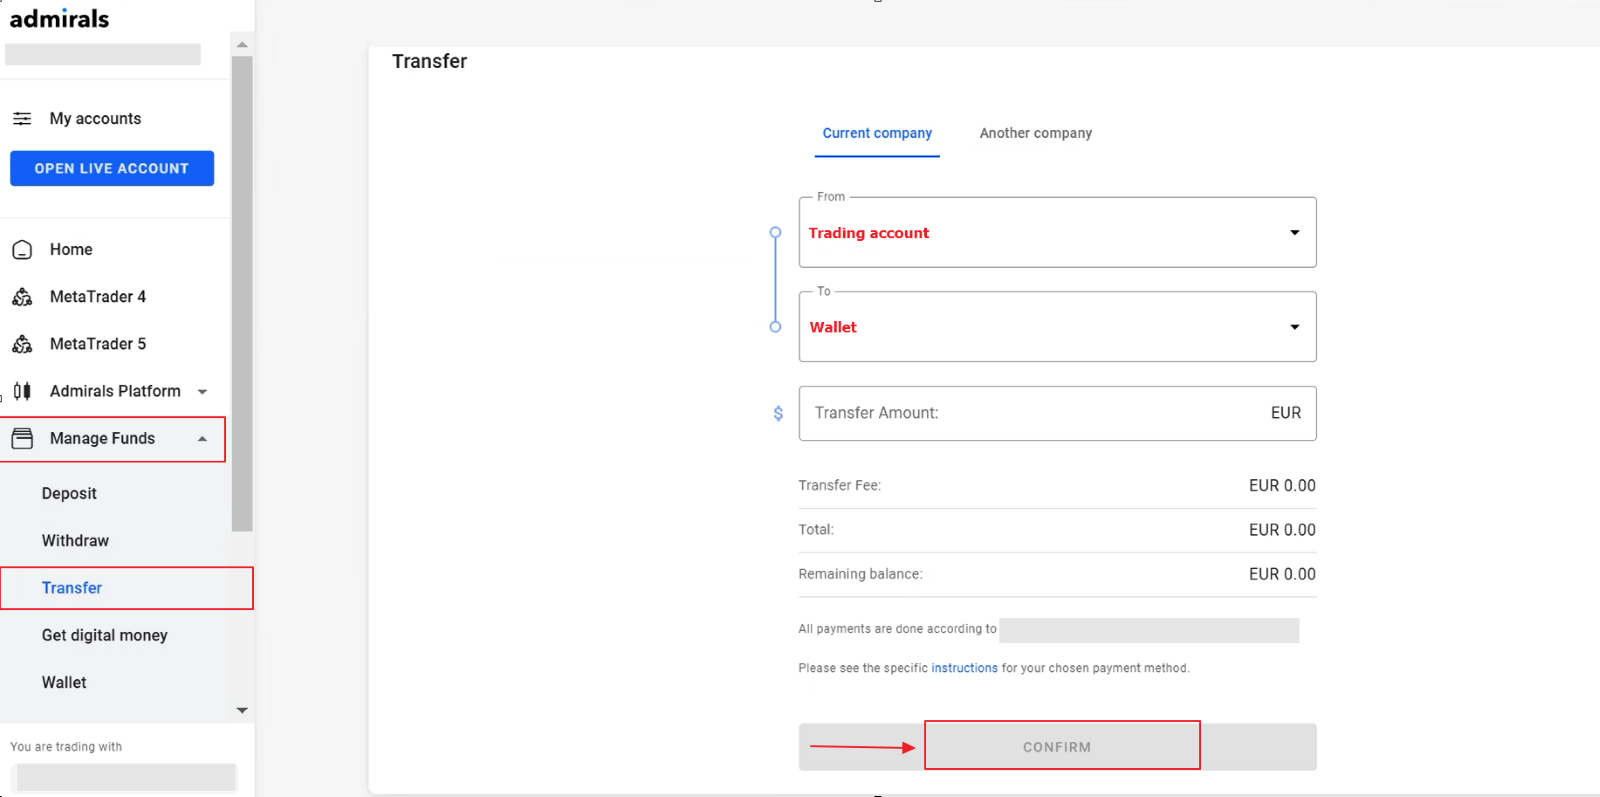The width and height of the screenshot is (1600, 797).
Task: Click the admirals logo
Action: coord(59,18)
